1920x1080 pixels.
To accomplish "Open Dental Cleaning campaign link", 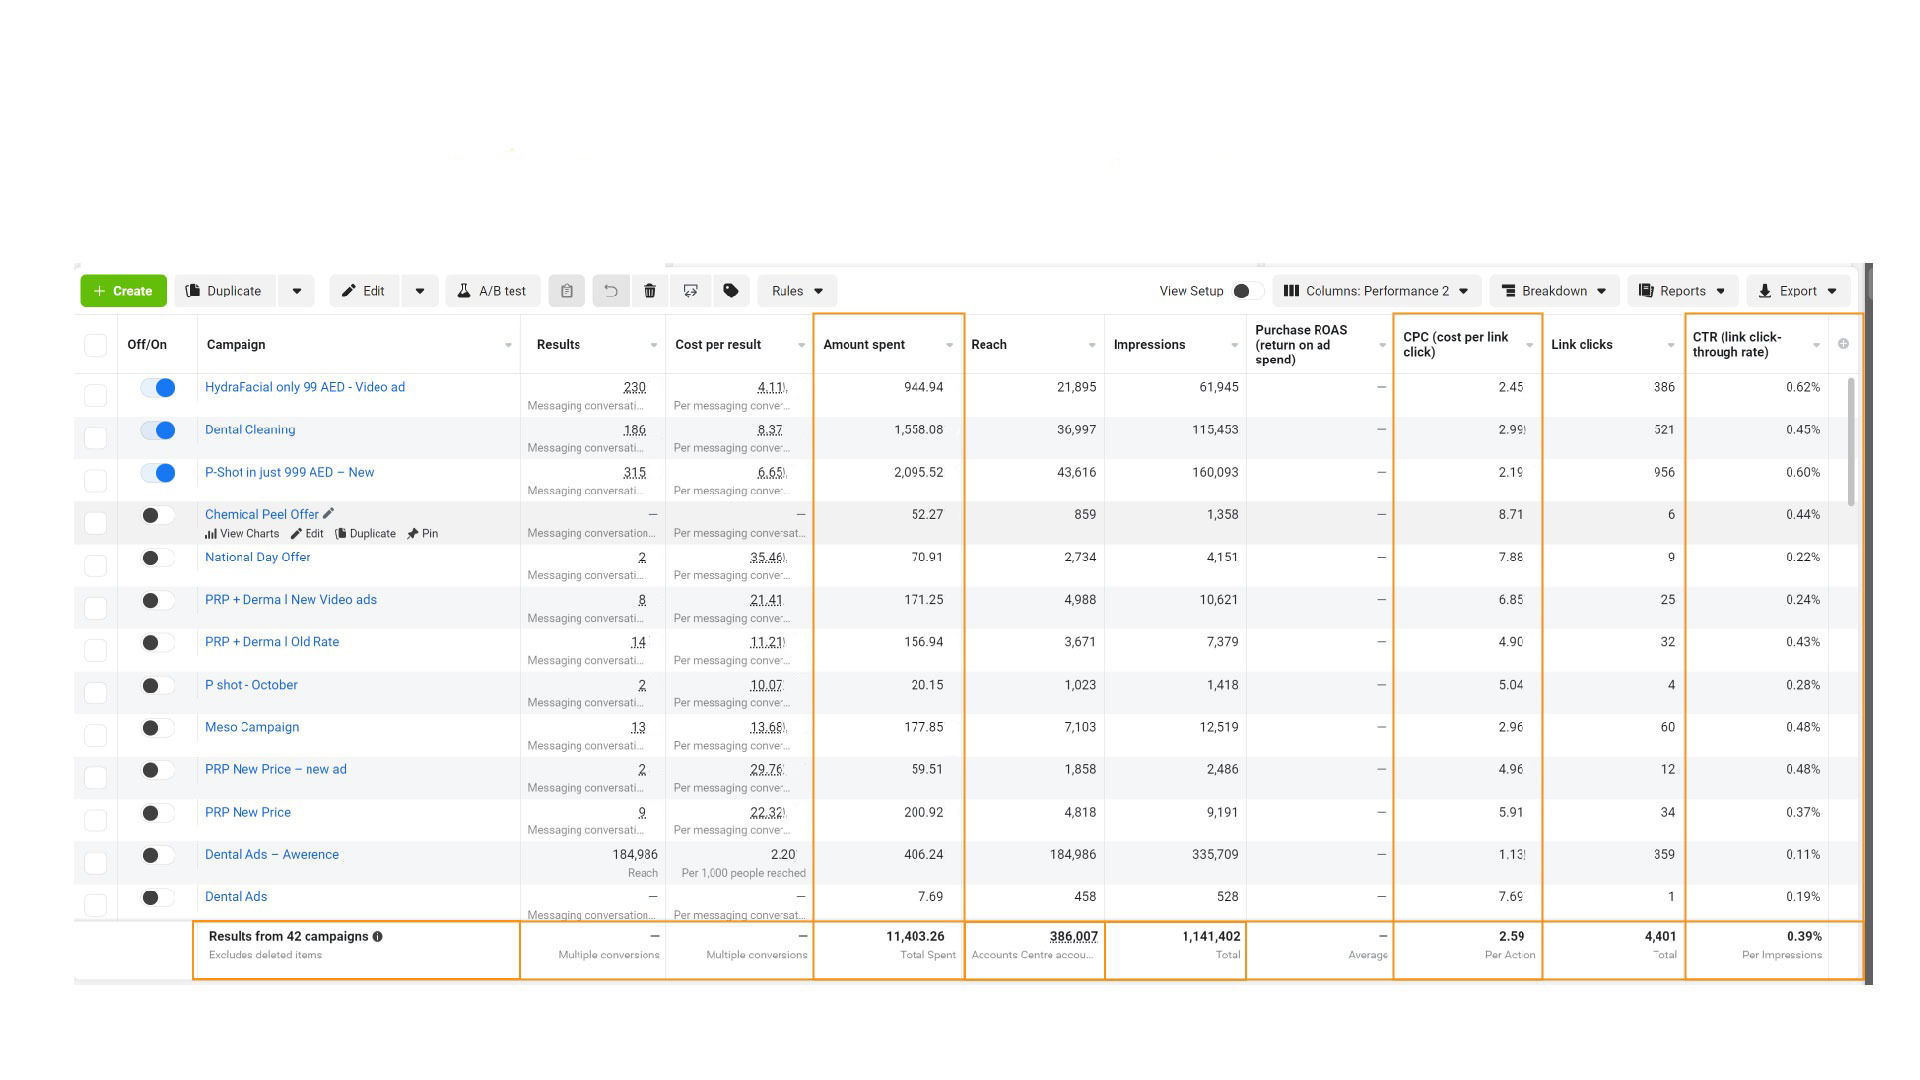I will tap(250, 430).
